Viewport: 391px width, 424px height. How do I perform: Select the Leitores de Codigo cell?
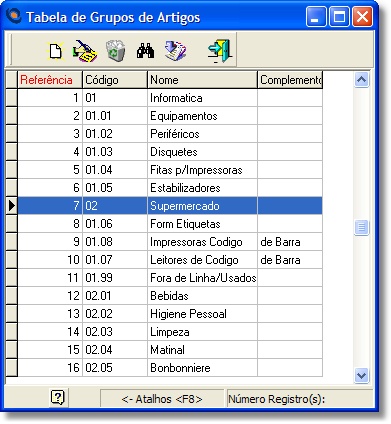coord(202,260)
